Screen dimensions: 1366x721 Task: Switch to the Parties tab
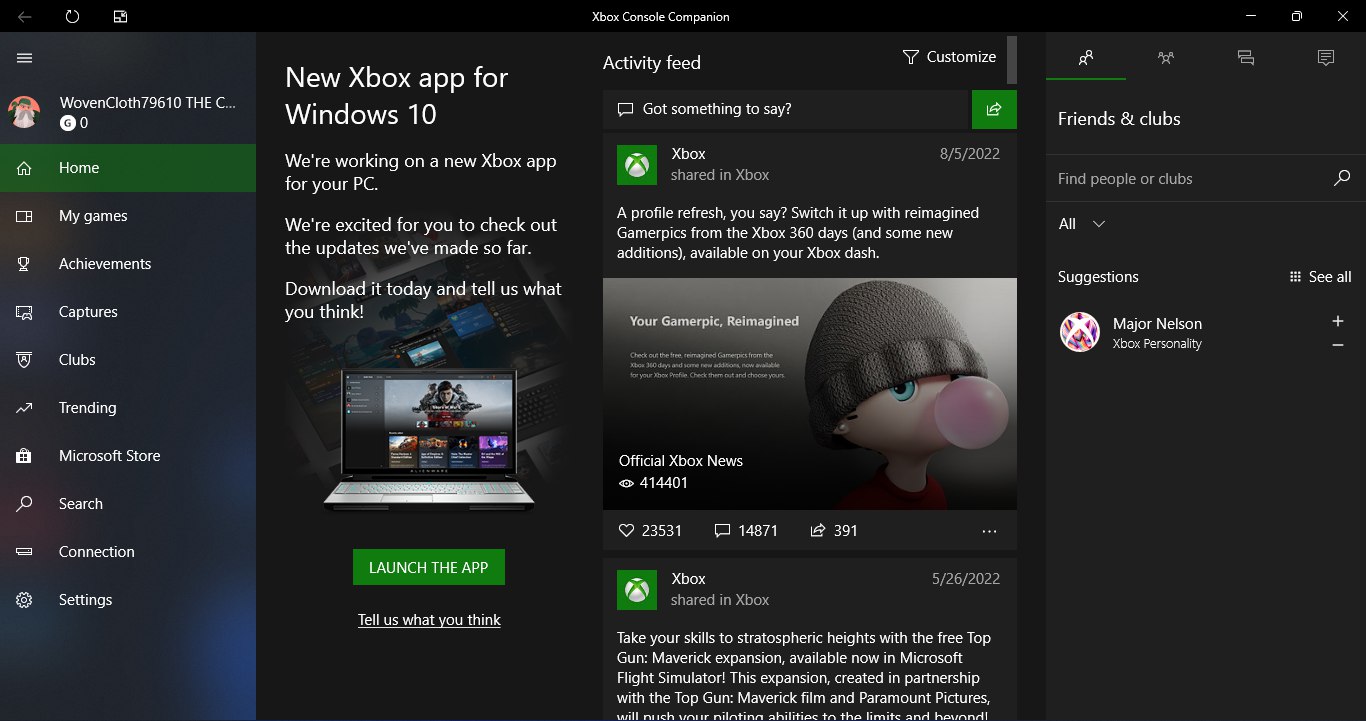tap(1166, 58)
